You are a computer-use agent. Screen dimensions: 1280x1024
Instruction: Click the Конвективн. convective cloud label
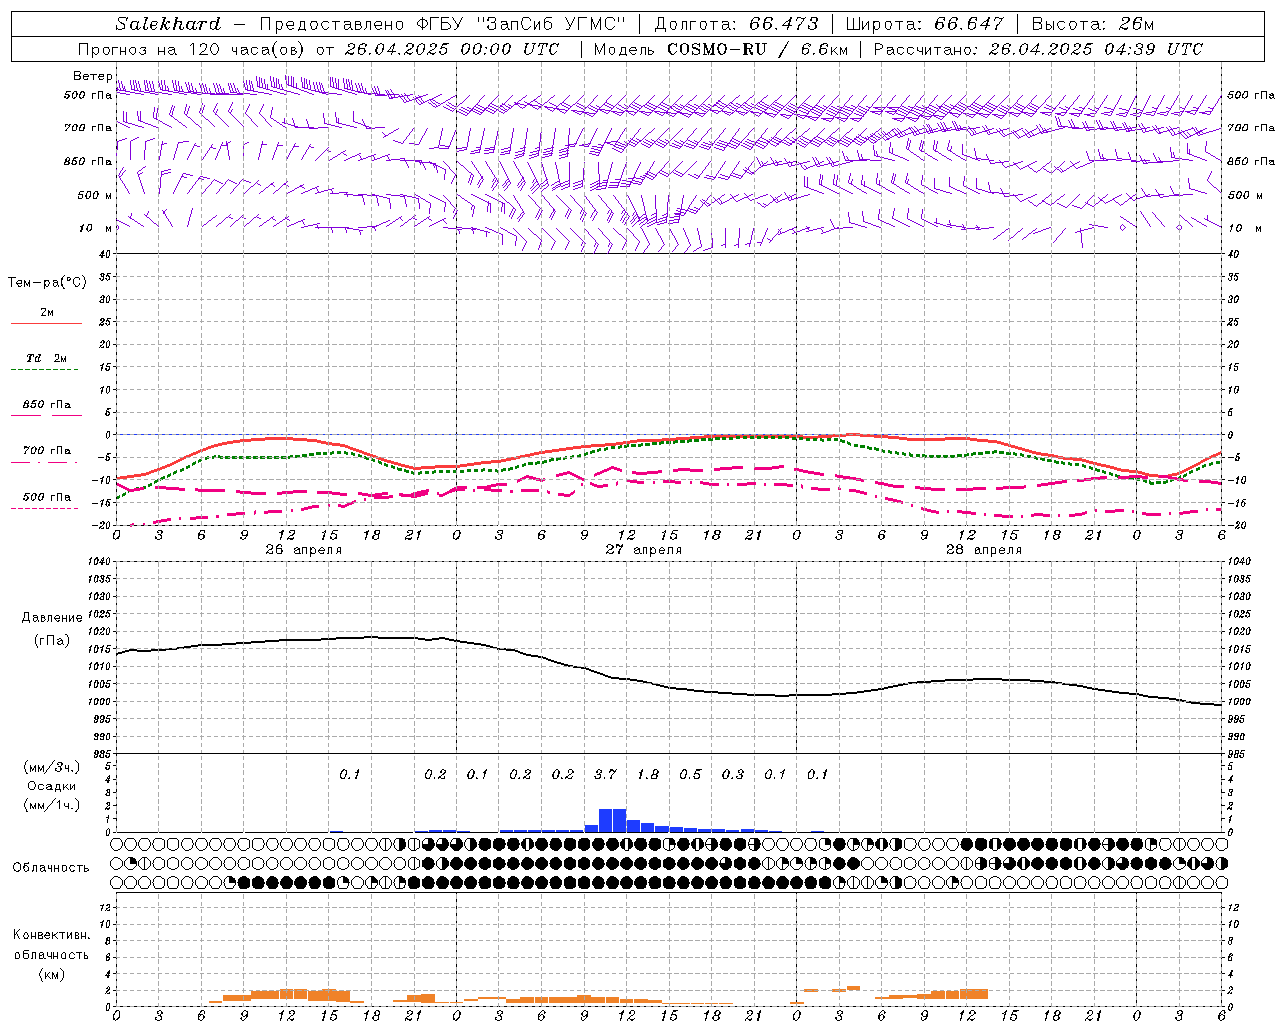click(x=51, y=935)
